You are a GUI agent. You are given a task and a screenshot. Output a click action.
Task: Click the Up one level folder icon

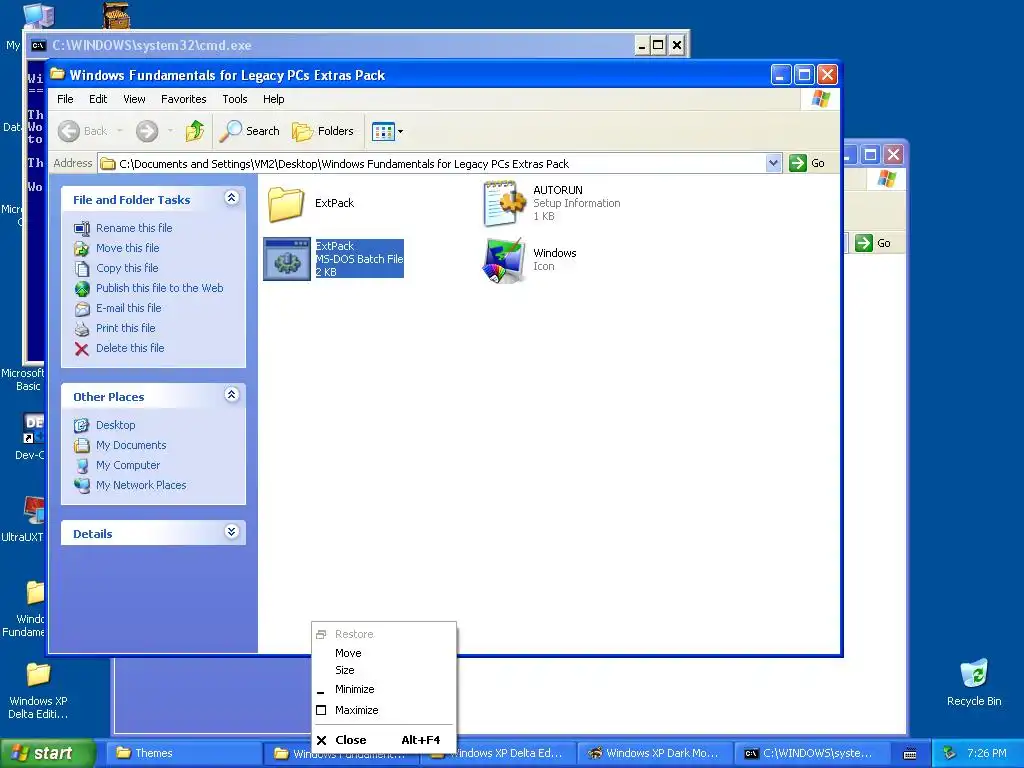coord(194,131)
